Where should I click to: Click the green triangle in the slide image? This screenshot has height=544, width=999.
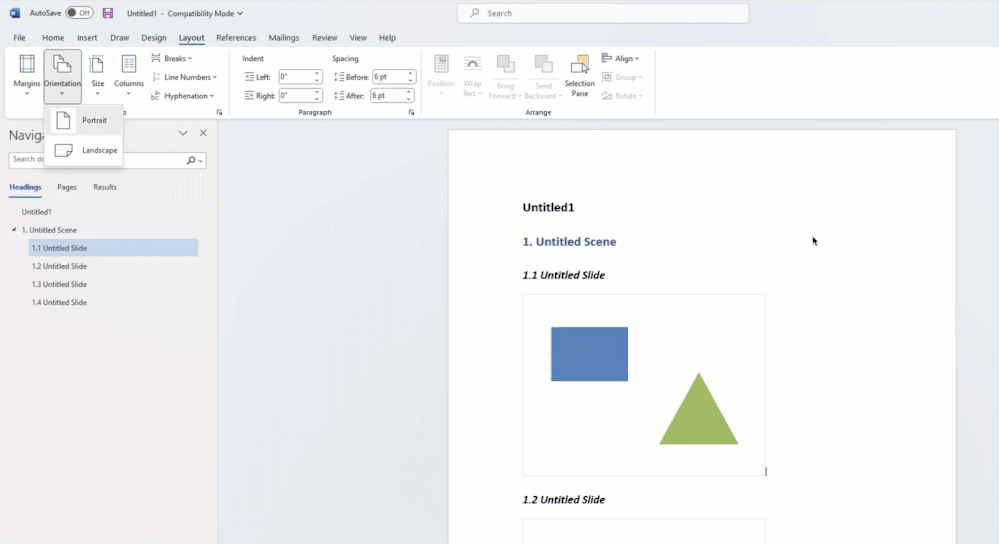coord(699,417)
